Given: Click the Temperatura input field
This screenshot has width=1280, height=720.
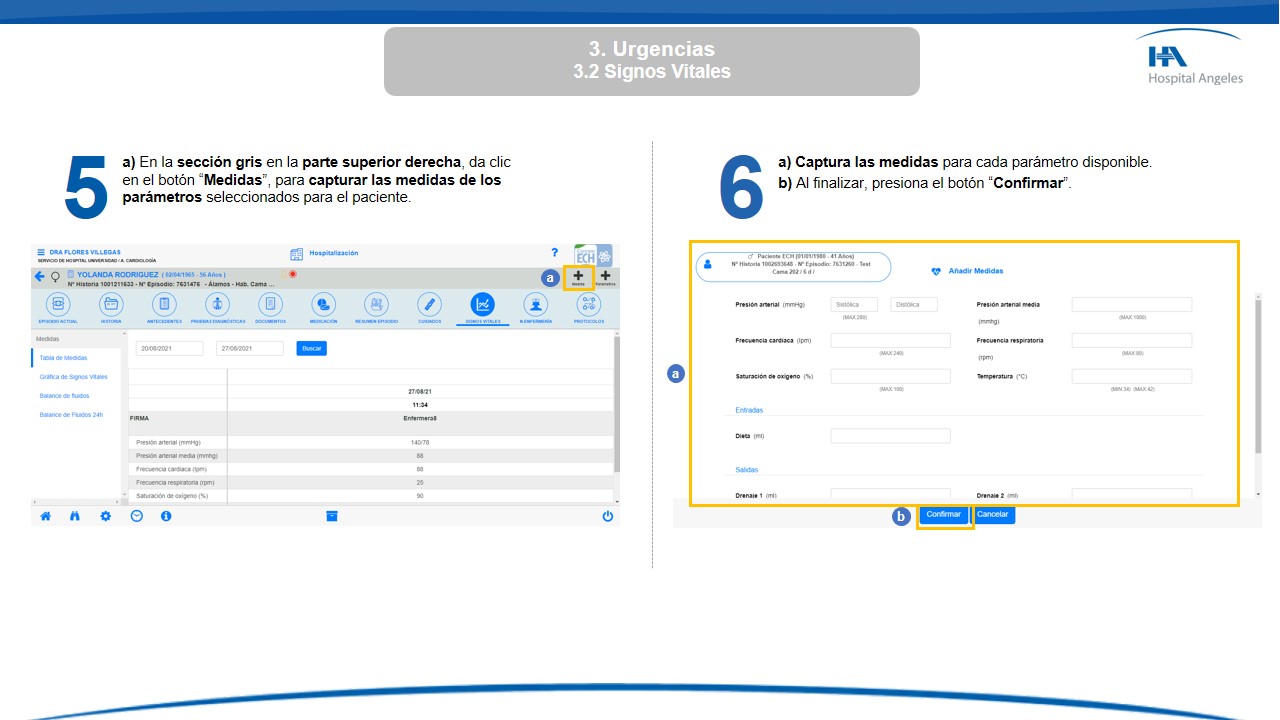Looking at the screenshot, I should pyautogui.click(x=1131, y=377).
